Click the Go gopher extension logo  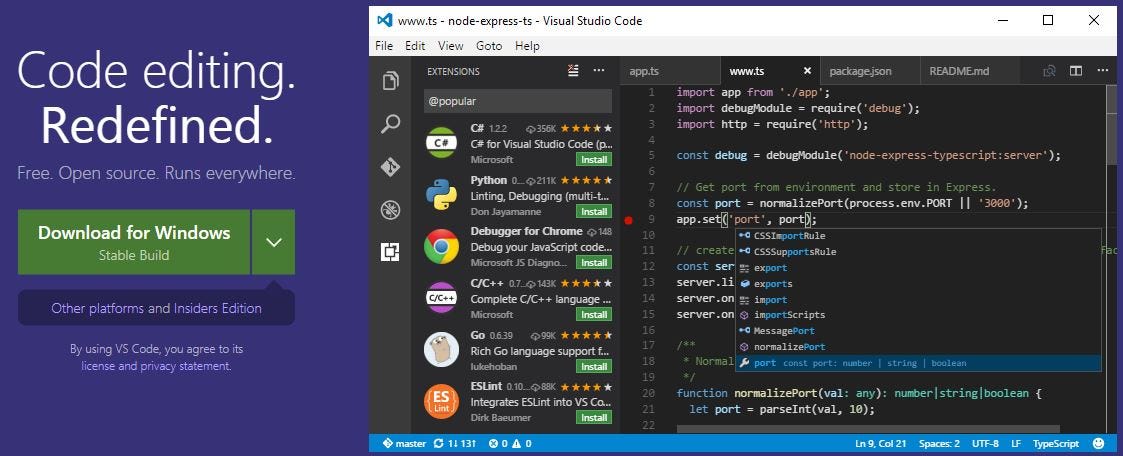pos(441,350)
